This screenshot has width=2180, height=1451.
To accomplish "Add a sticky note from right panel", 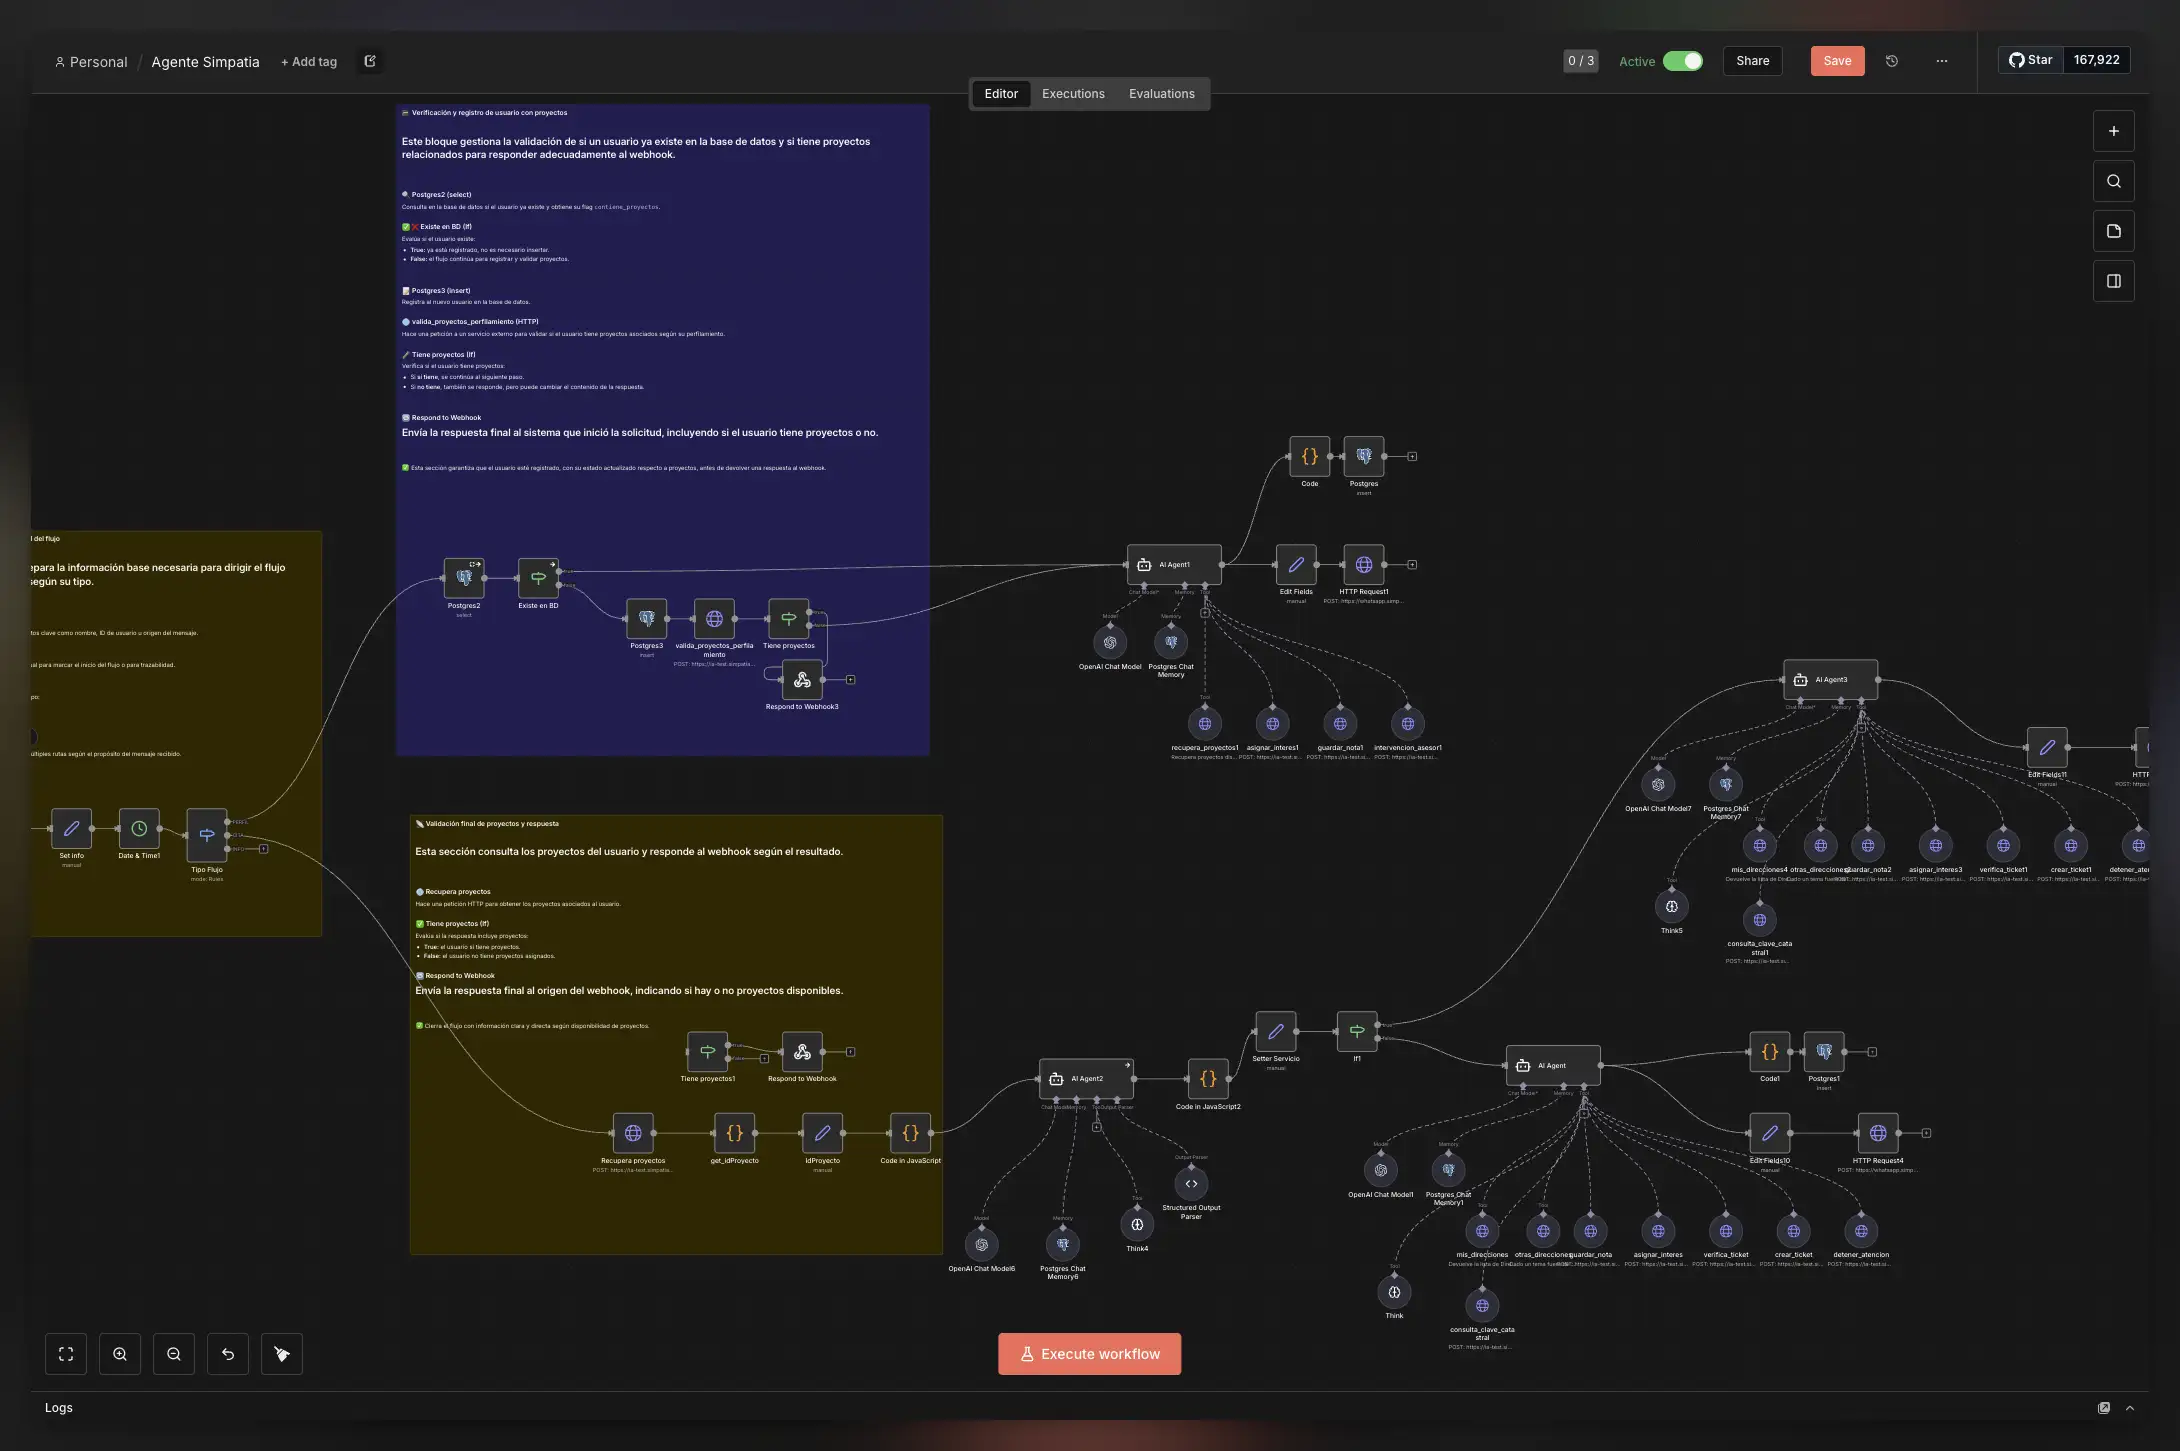I will (2114, 231).
